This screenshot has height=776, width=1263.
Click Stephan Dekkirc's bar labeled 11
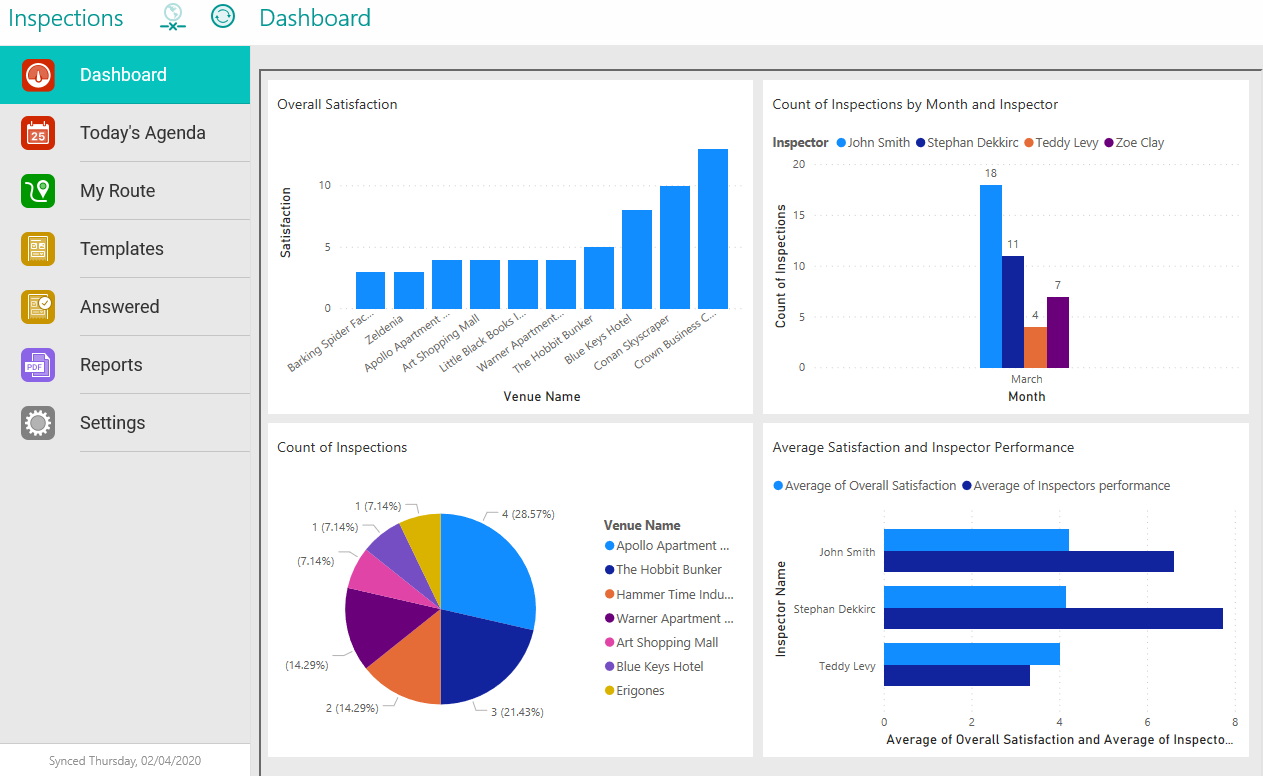(1013, 312)
